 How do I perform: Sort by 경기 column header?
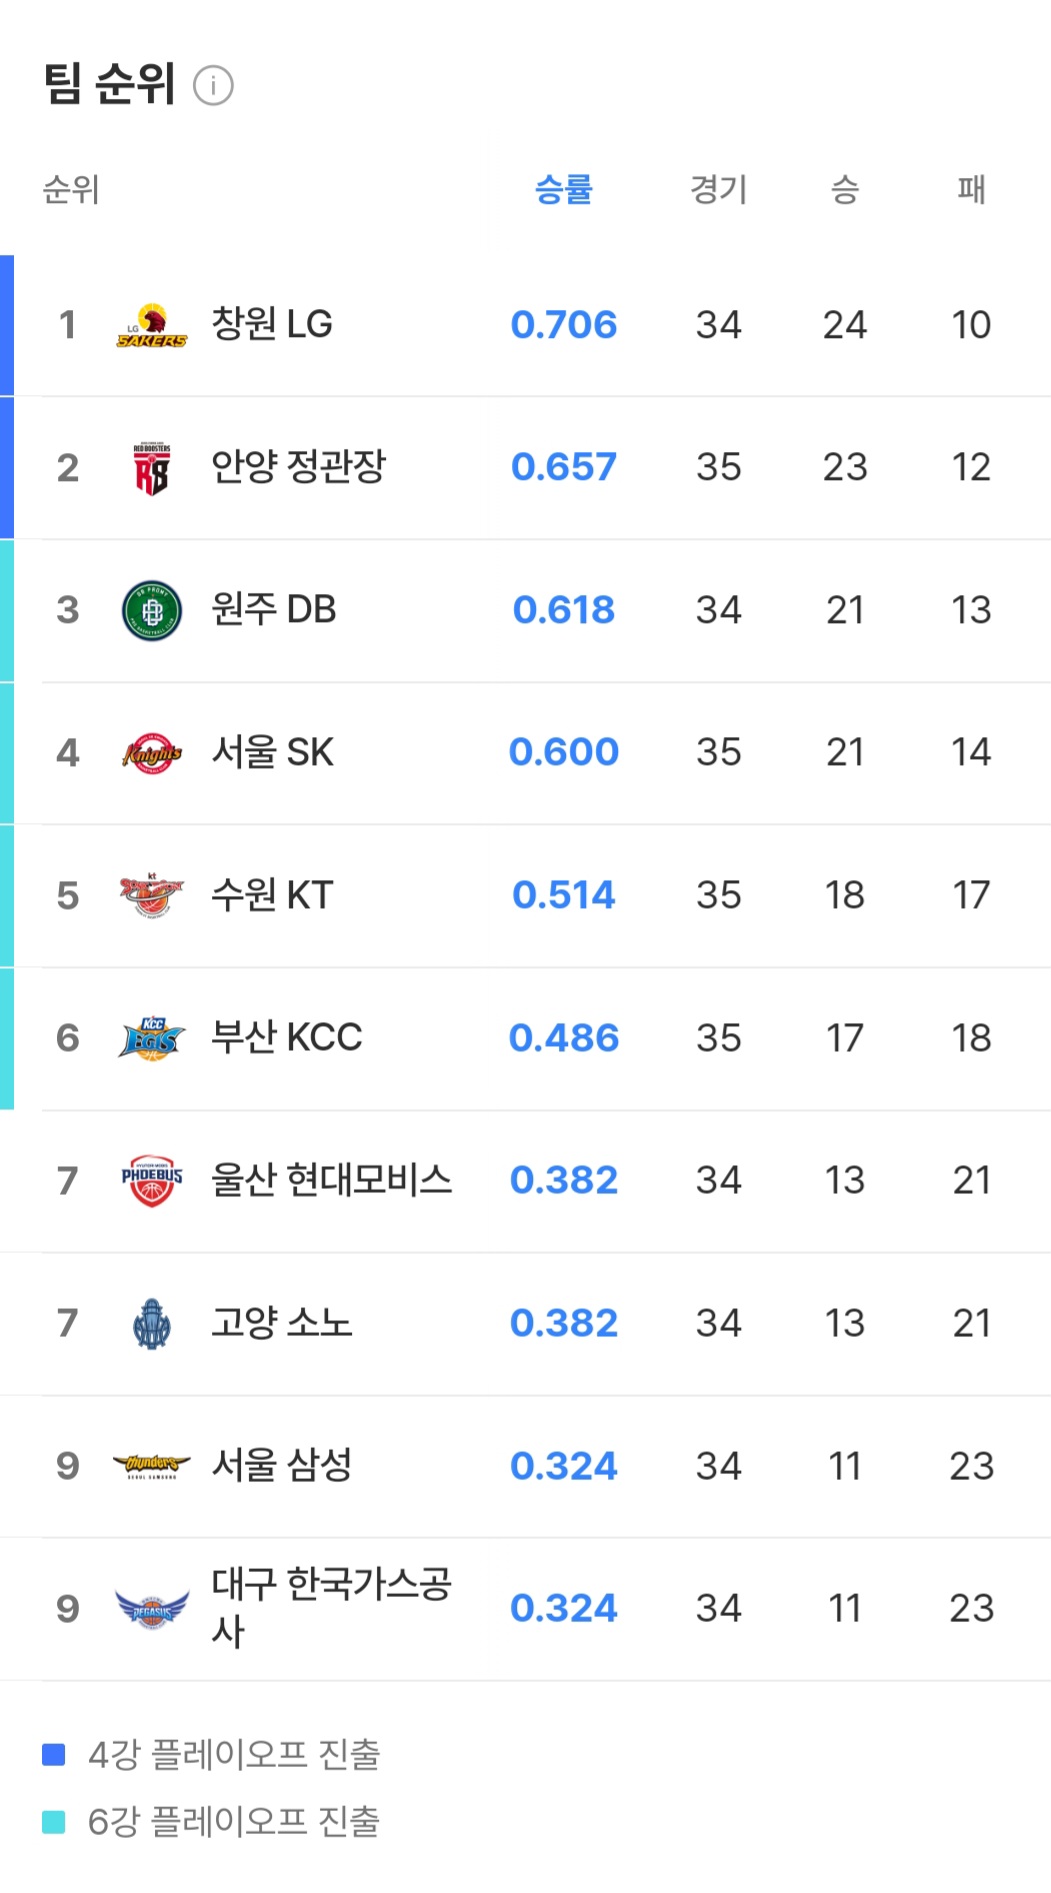[x=718, y=189]
